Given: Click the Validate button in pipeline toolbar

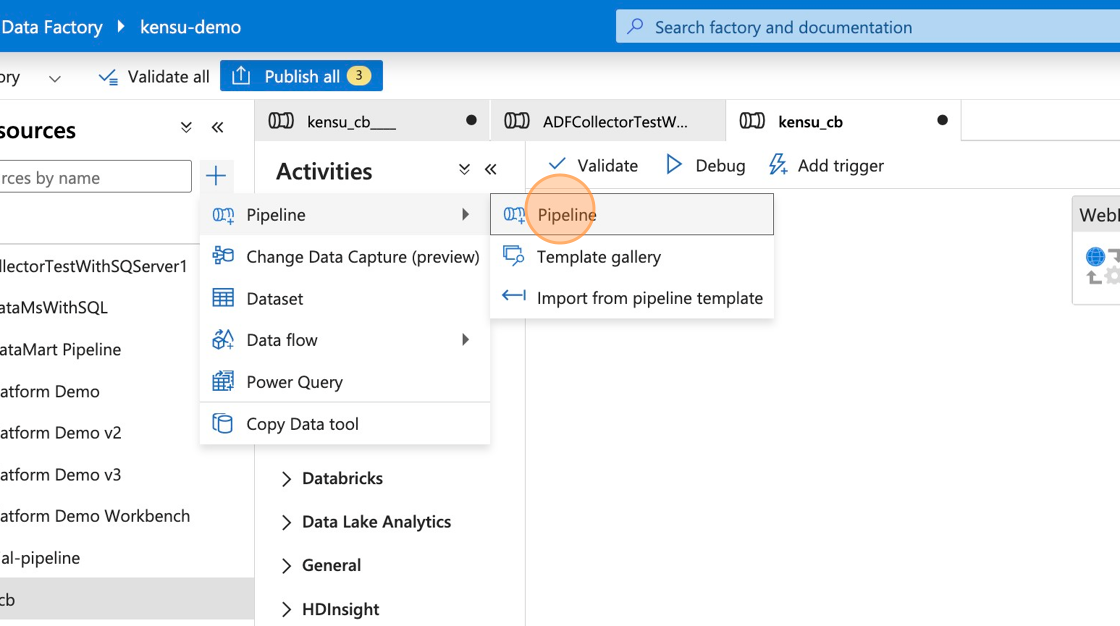Looking at the screenshot, I should pyautogui.click(x=593, y=165).
